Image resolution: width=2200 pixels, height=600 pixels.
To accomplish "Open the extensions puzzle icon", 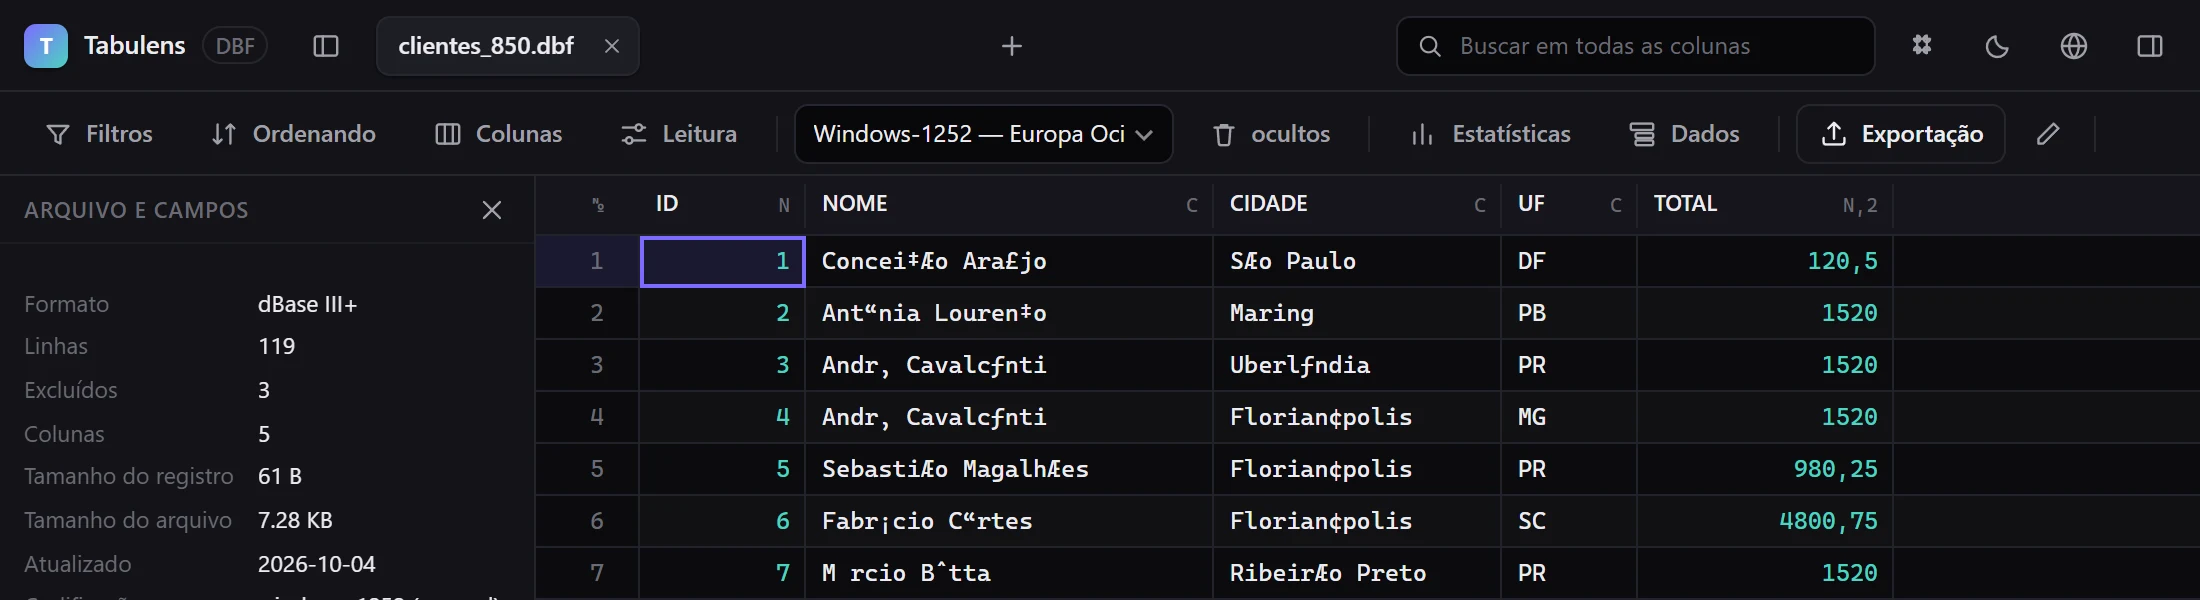I will point(1922,46).
